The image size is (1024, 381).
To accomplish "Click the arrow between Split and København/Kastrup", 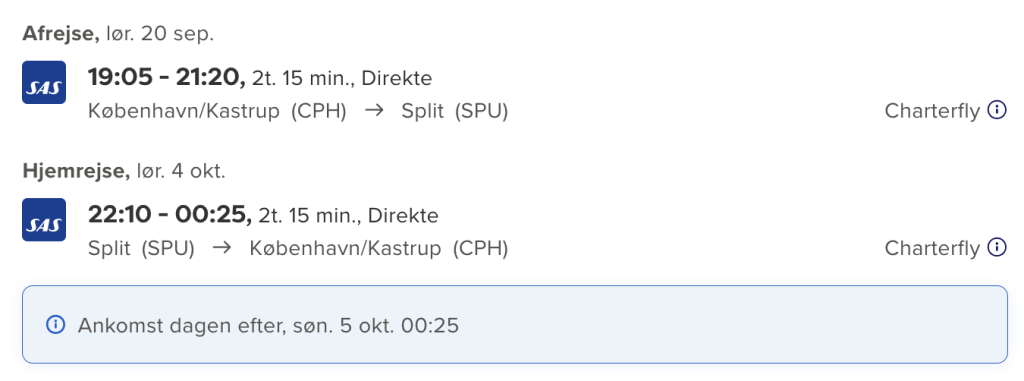I will [x=223, y=248].
